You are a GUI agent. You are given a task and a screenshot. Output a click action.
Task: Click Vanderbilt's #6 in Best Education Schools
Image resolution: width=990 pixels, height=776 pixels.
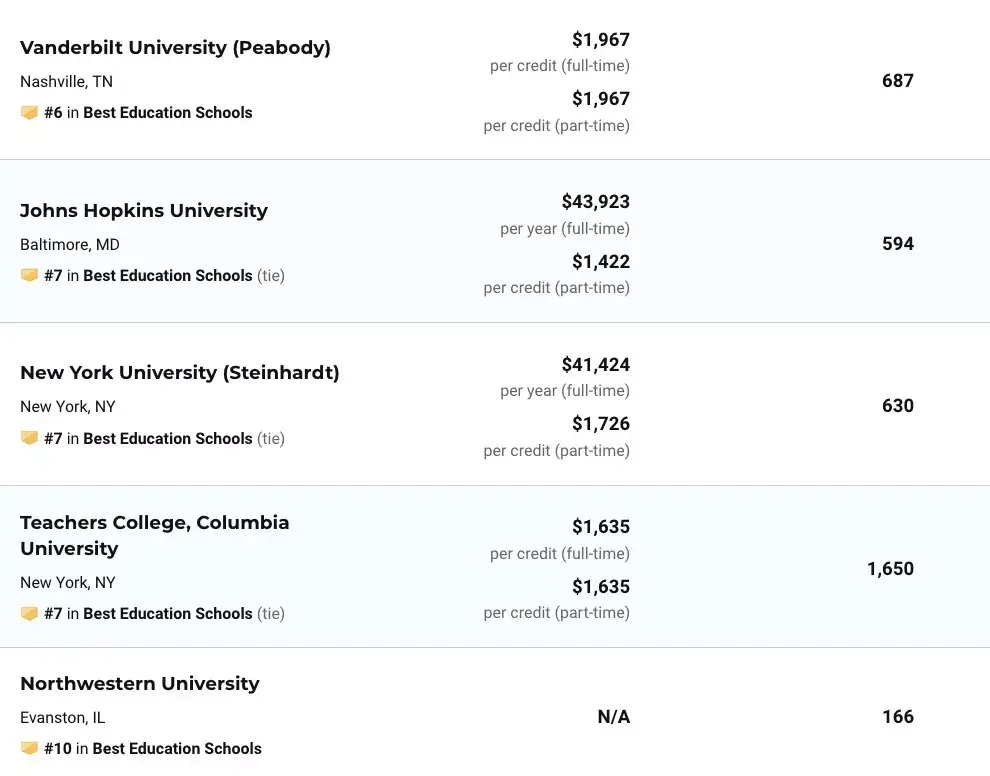tap(148, 113)
